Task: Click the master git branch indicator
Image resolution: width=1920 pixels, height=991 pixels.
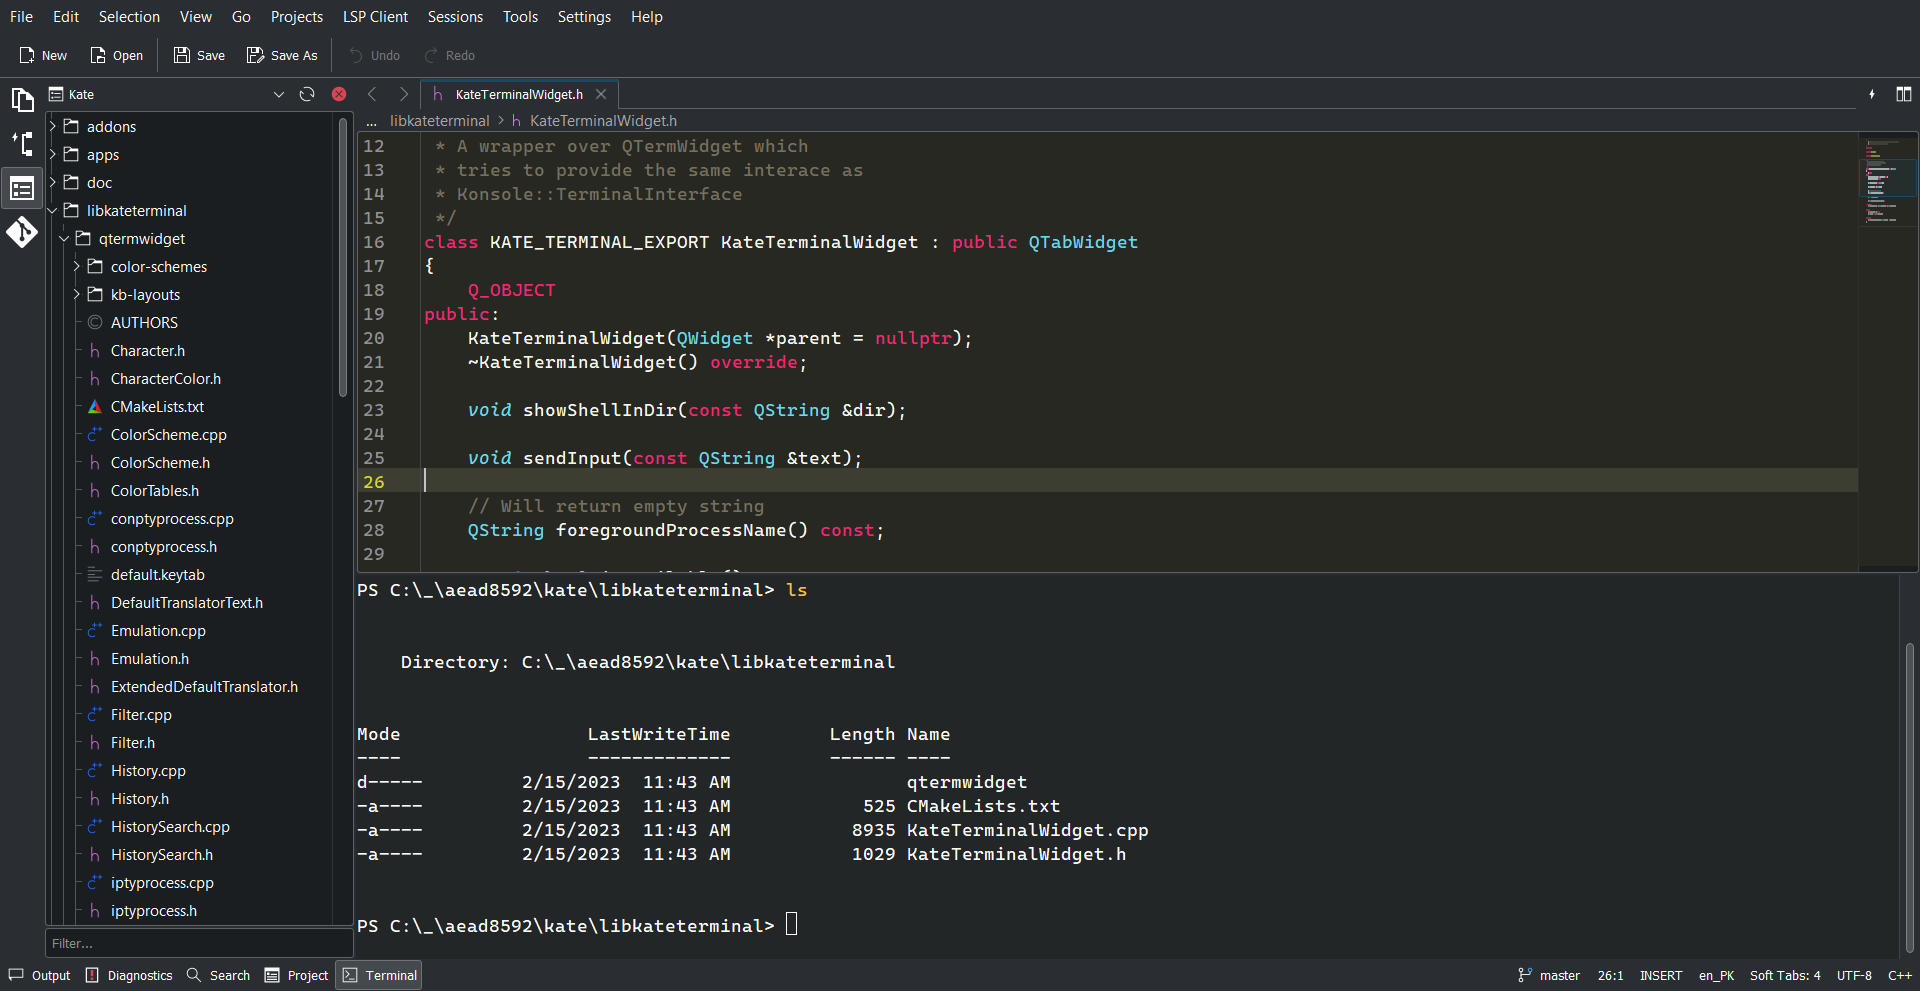Action: [x=1548, y=975]
